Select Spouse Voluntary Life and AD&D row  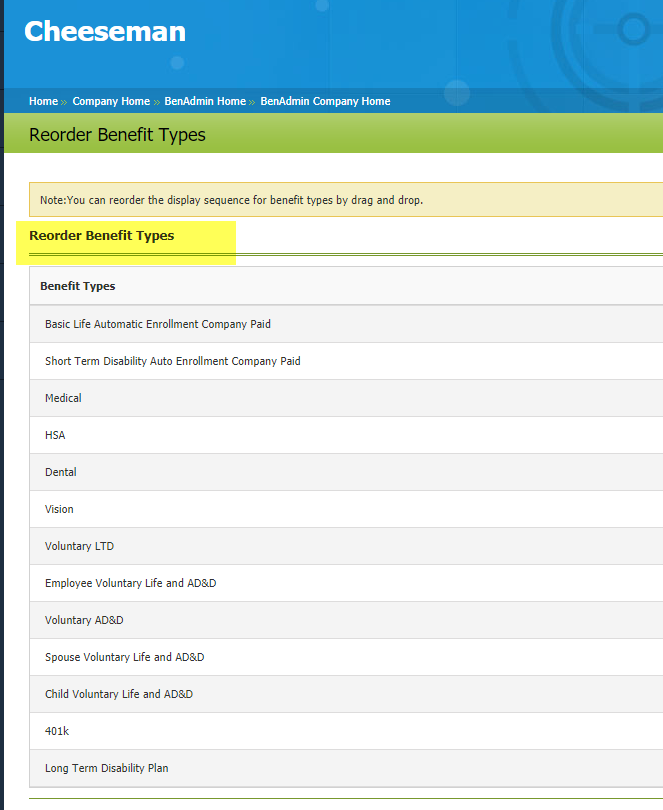point(124,657)
